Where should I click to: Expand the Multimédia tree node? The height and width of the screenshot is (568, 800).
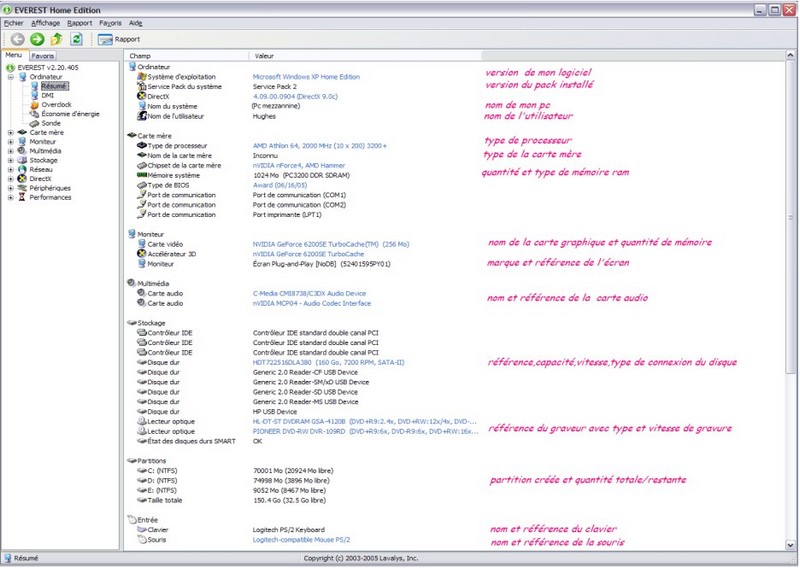pyautogui.click(x=11, y=151)
